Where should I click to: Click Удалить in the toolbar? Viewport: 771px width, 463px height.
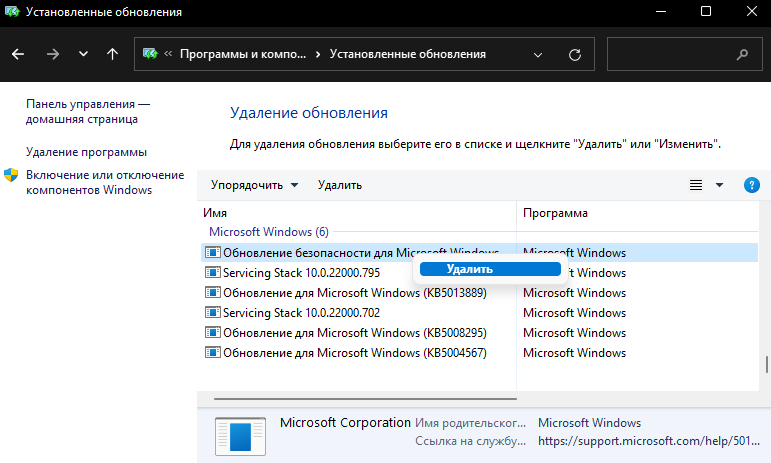point(340,185)
